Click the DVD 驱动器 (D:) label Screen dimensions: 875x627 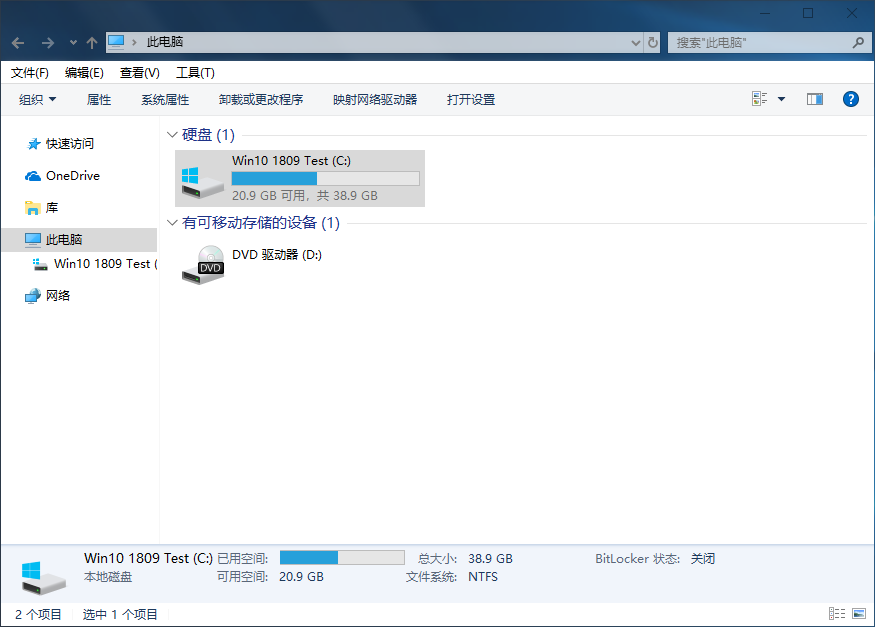[x=277, y=255]
